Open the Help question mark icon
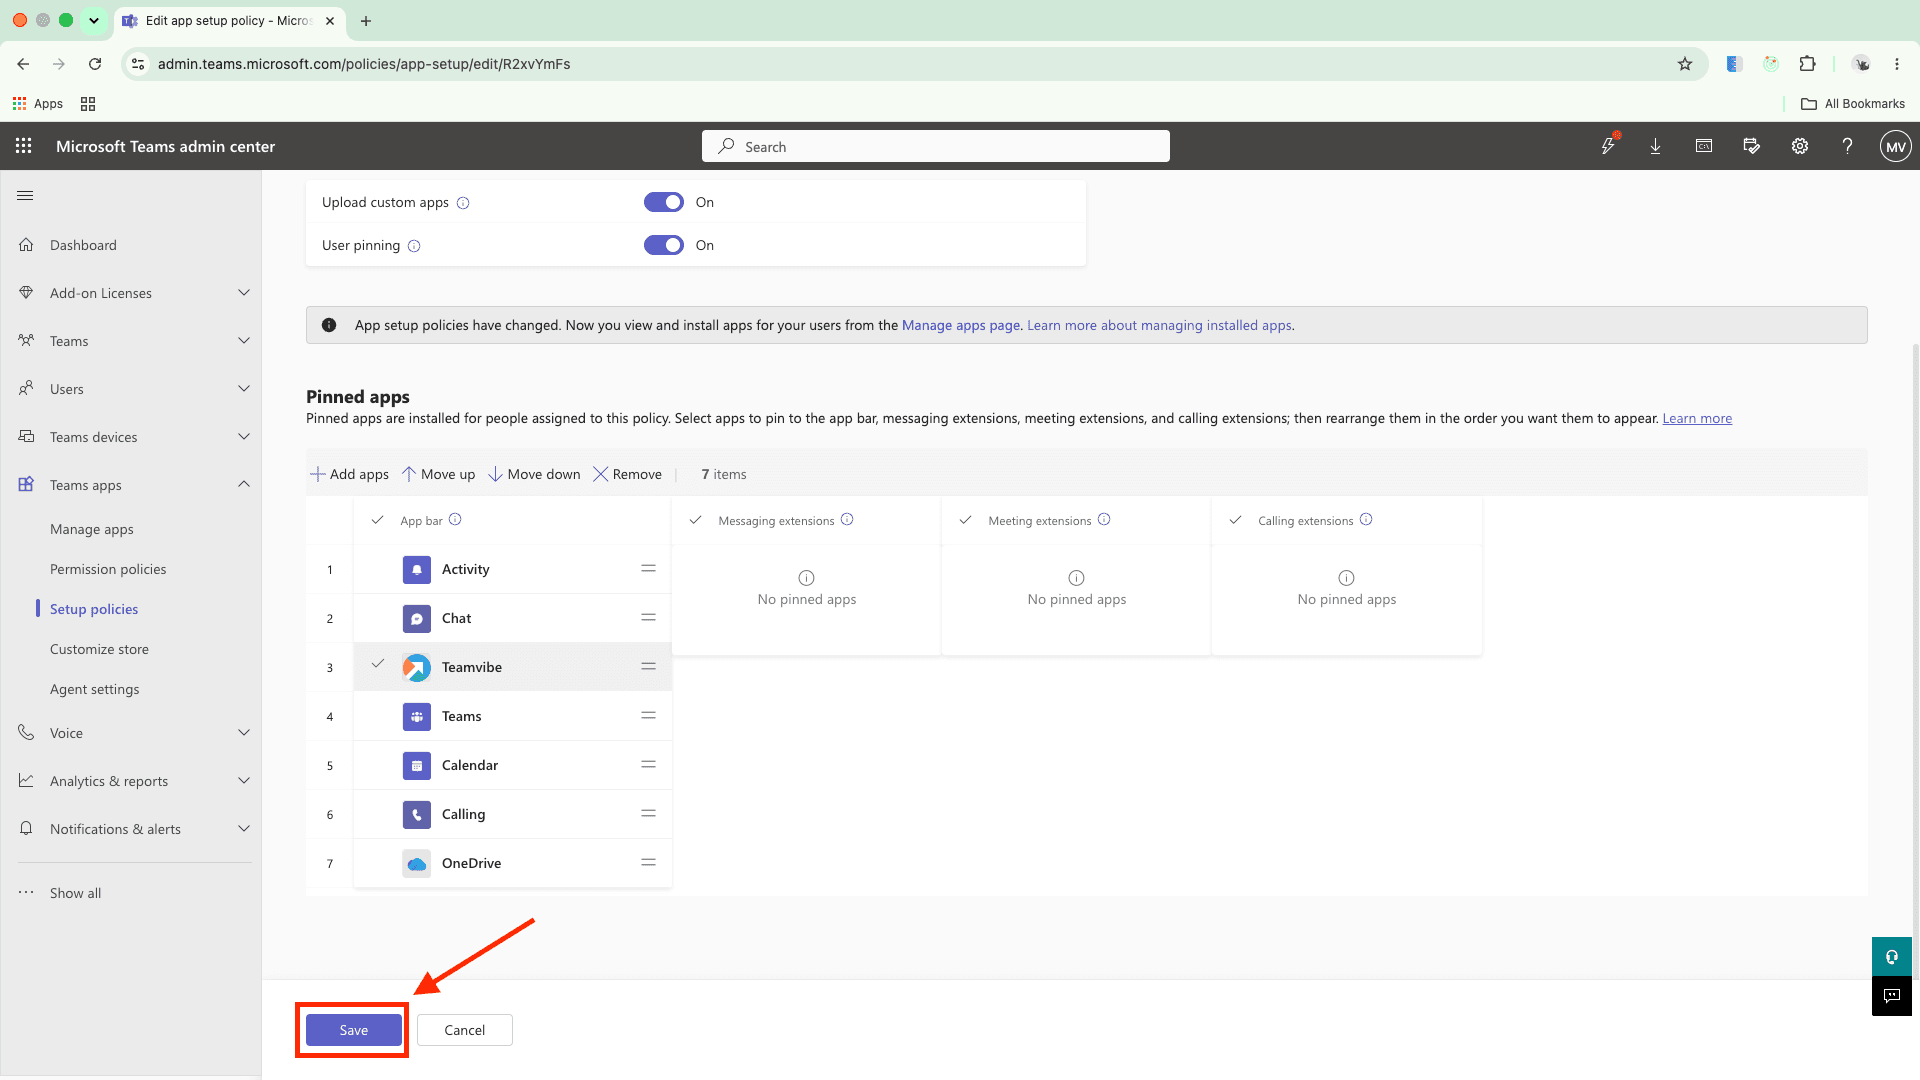This screenshot has width=1920, height=1080. click(x=1848, y=146)
